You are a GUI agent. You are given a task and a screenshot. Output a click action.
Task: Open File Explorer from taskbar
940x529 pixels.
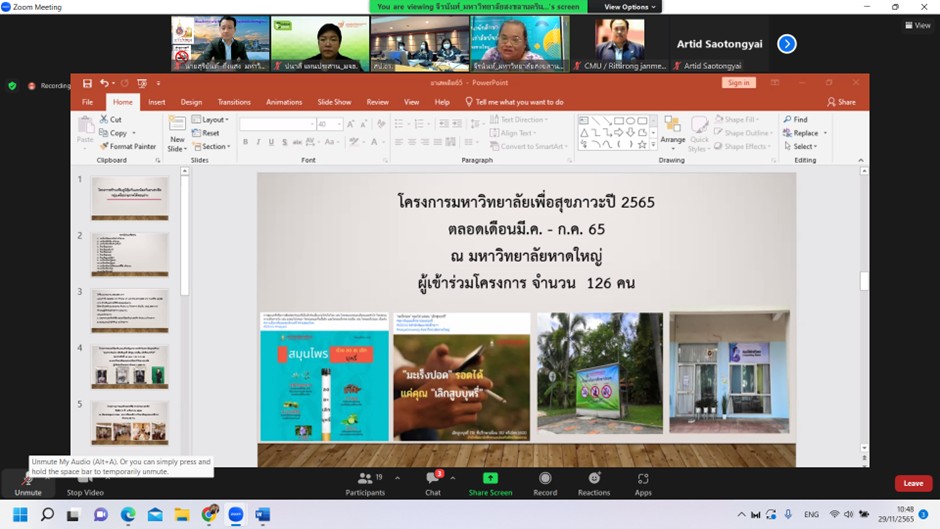(182, 515)
